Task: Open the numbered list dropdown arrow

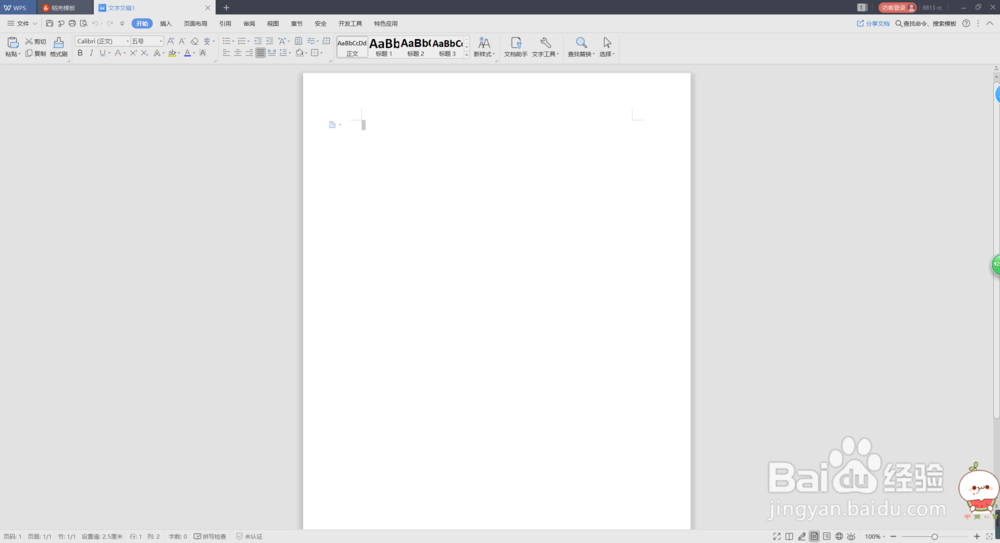Action: click(249, 41)
